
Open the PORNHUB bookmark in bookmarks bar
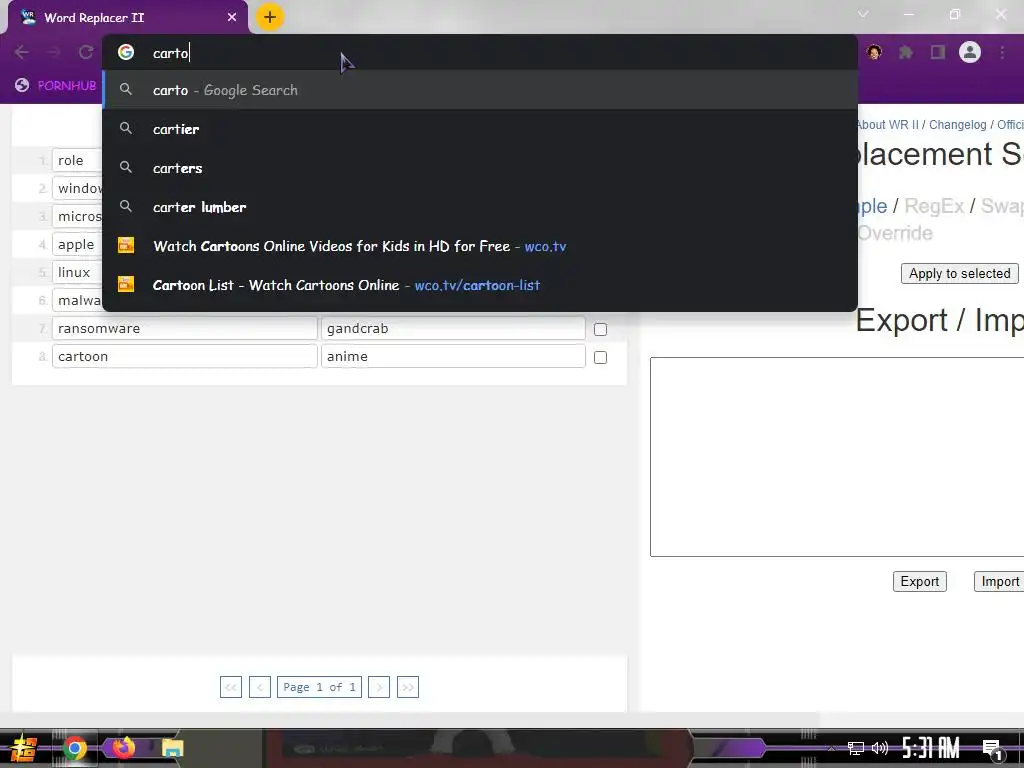pos(56,86)
